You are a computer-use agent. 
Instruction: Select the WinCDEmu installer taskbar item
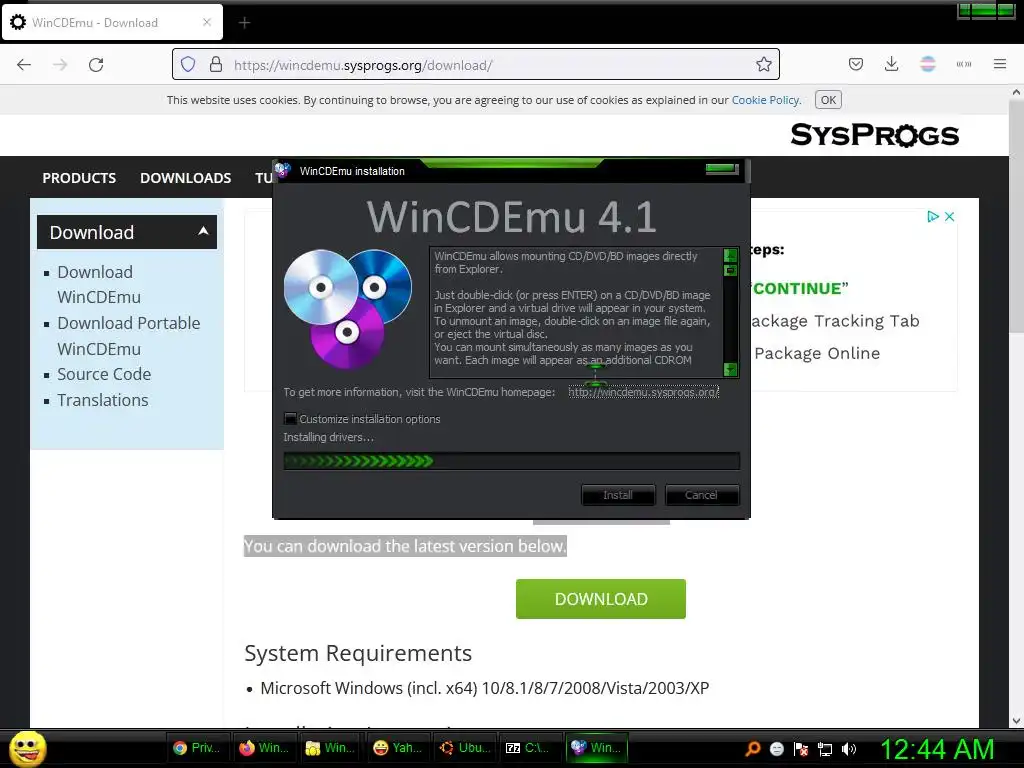click(x=596, y=748)
